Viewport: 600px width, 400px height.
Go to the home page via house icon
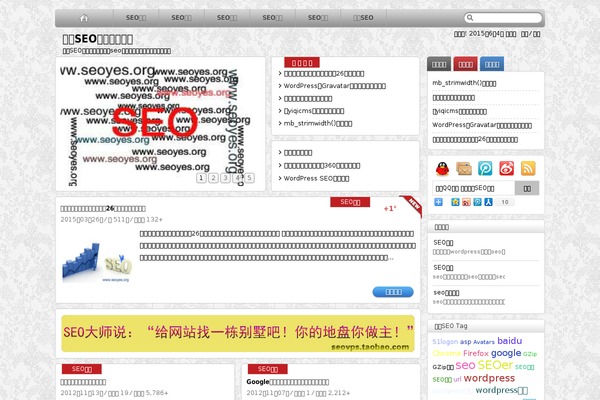coord(84,18)
